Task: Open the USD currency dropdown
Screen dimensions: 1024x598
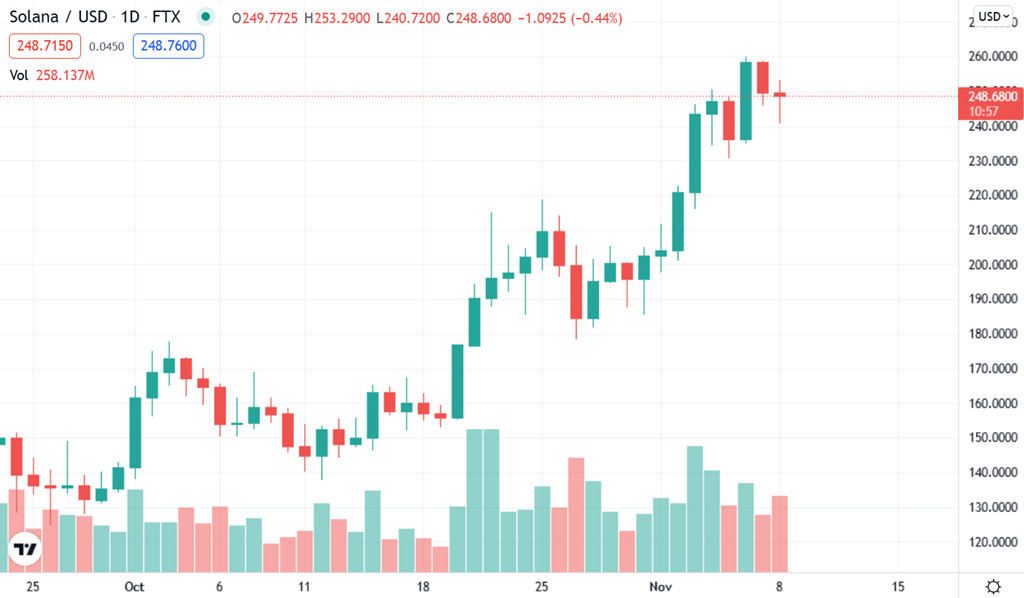Action: 994,16
